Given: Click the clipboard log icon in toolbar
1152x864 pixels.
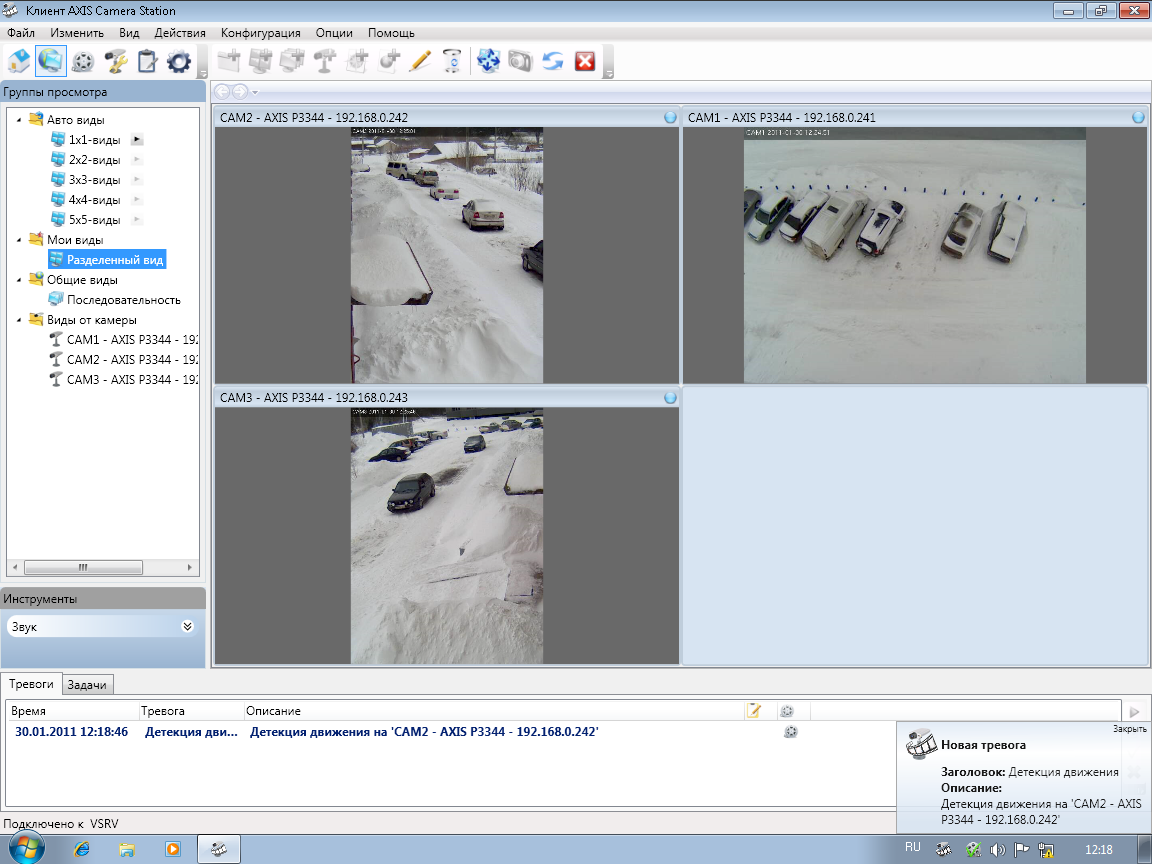Looking at the screenshot, I should [147, 62].
